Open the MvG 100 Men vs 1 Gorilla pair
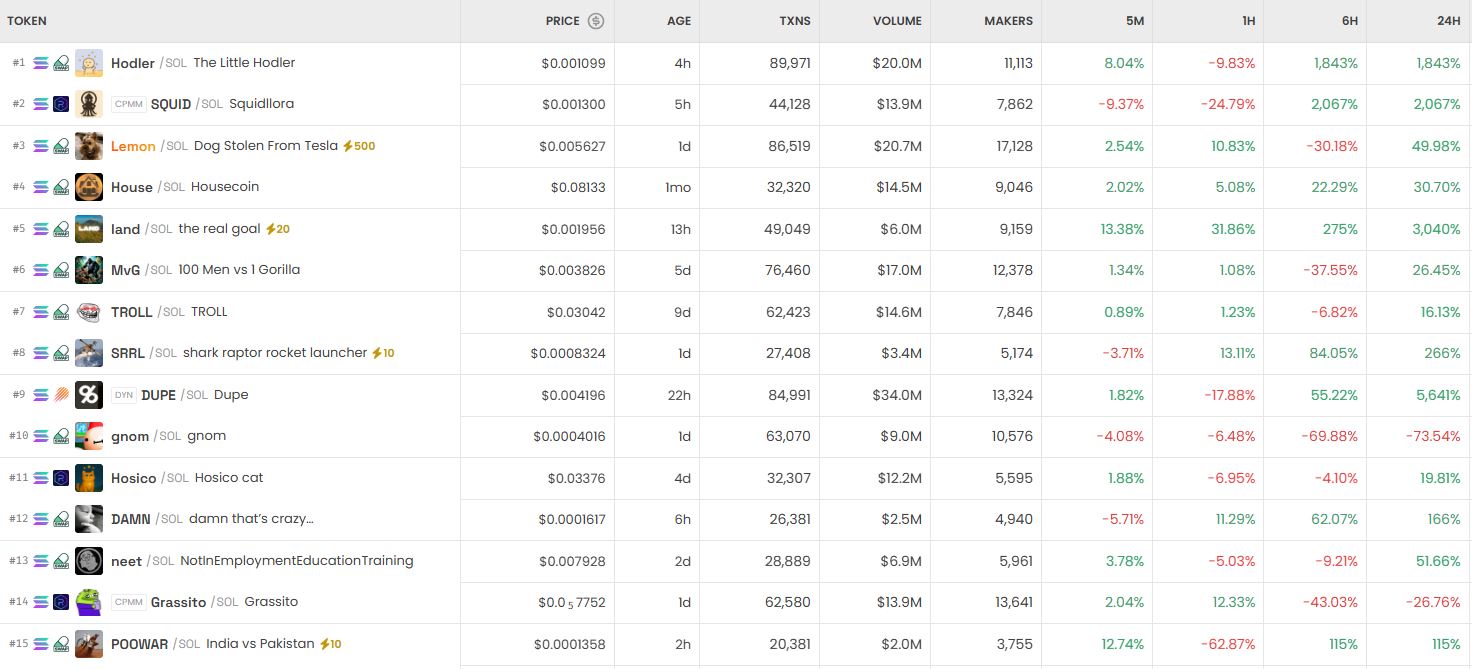This screenshot has width=1472, height=669. pos(238,270)
